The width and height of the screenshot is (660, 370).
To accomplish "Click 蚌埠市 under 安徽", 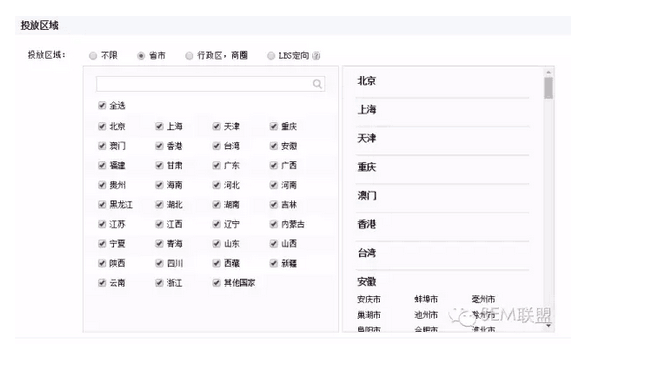I will tap(426, 299).
